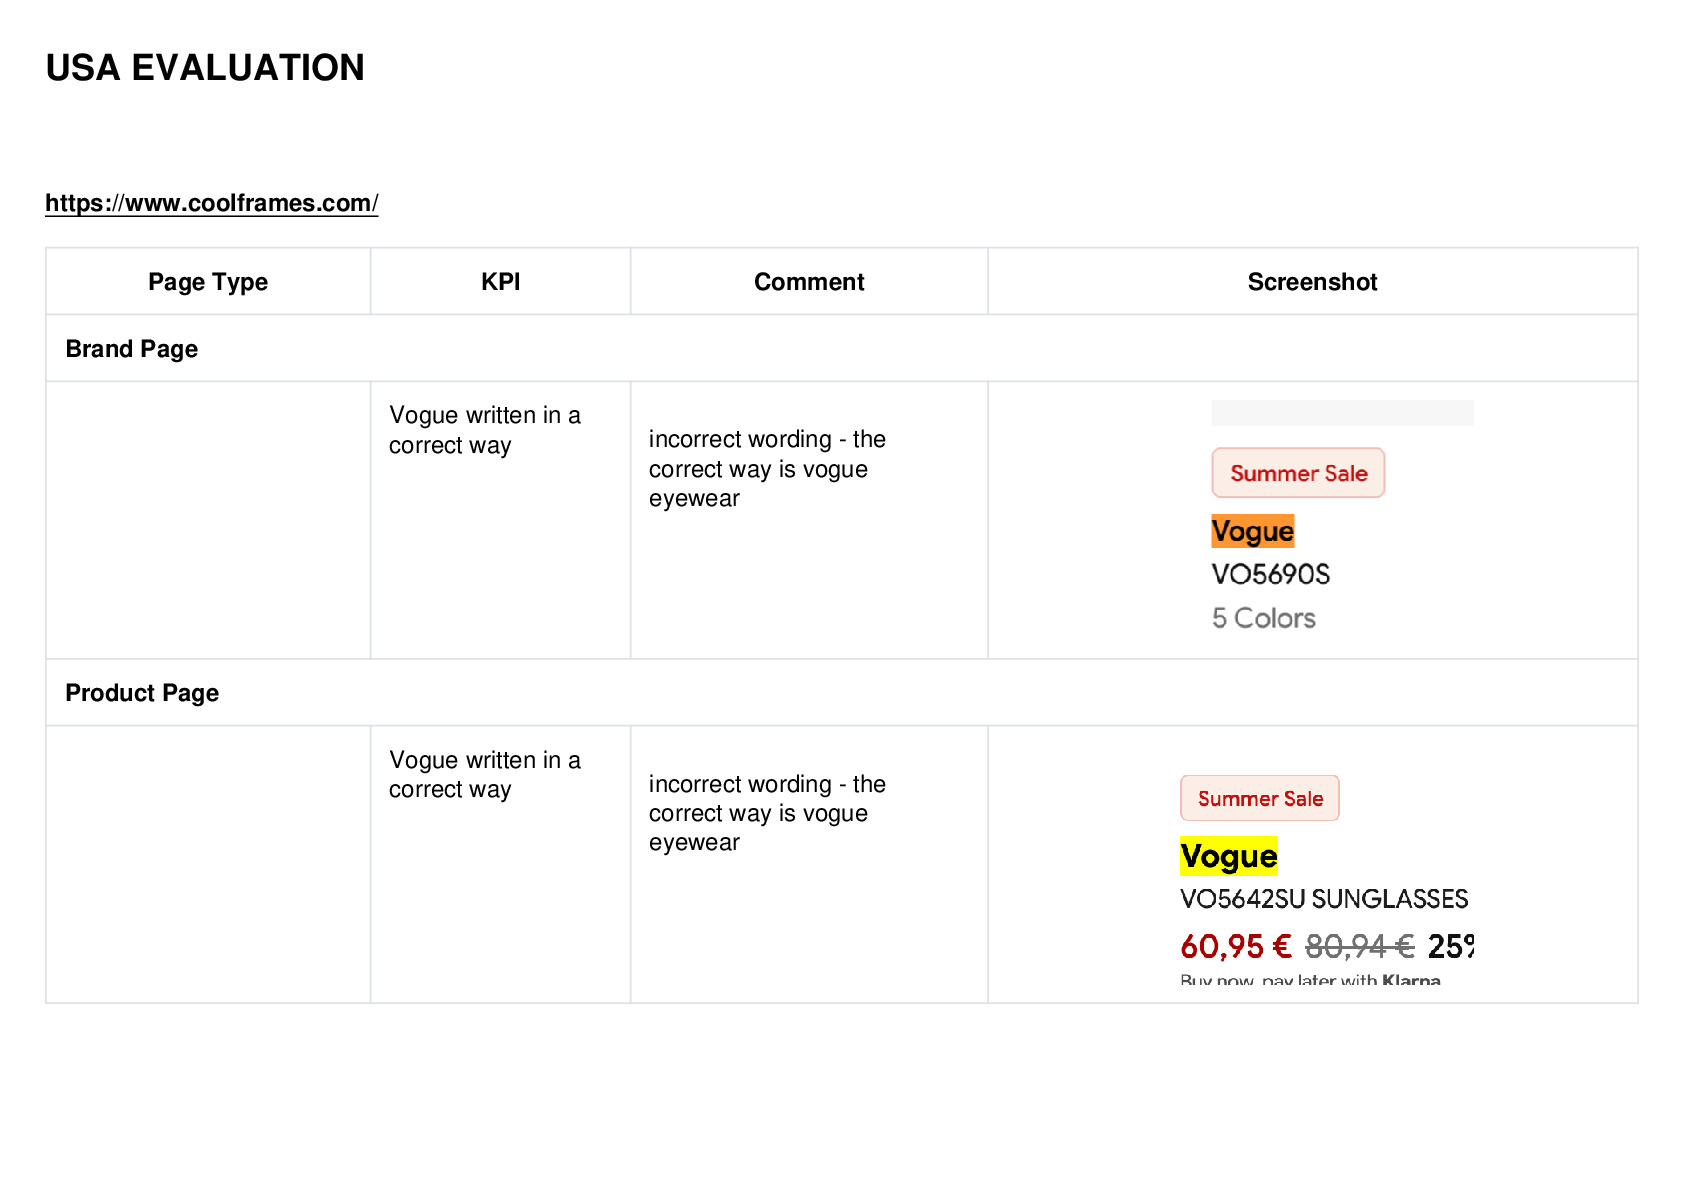Click the VO5690S model name

(x=1271, y=574)
